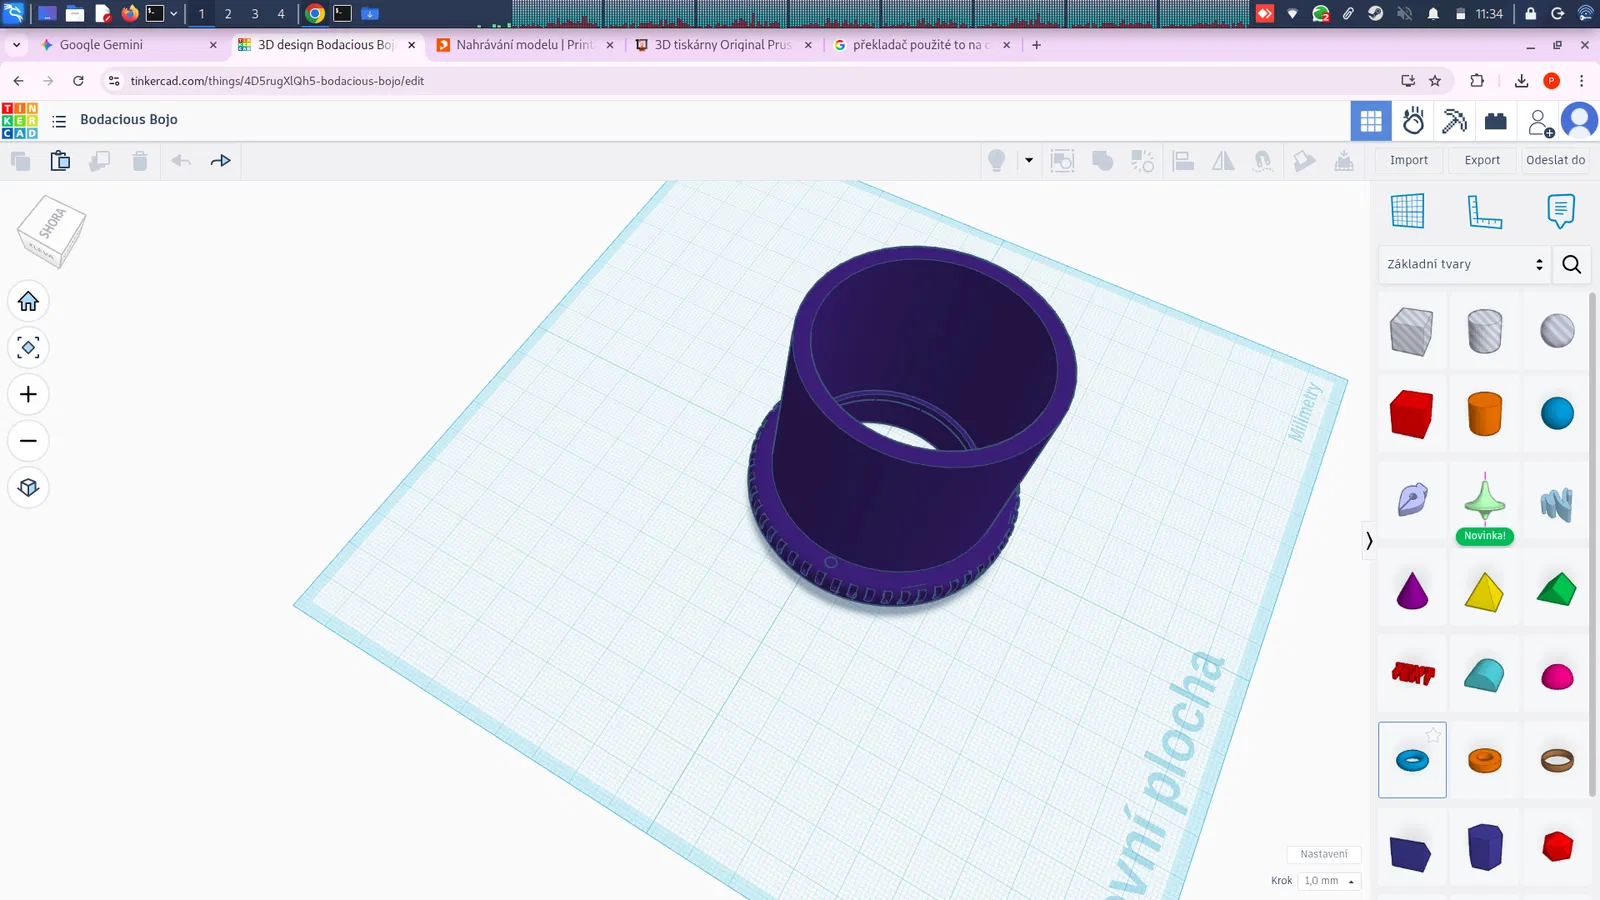Click the Odeslat do button
This screenshot has width=1600, height=900.
(x=1555, y=160)
